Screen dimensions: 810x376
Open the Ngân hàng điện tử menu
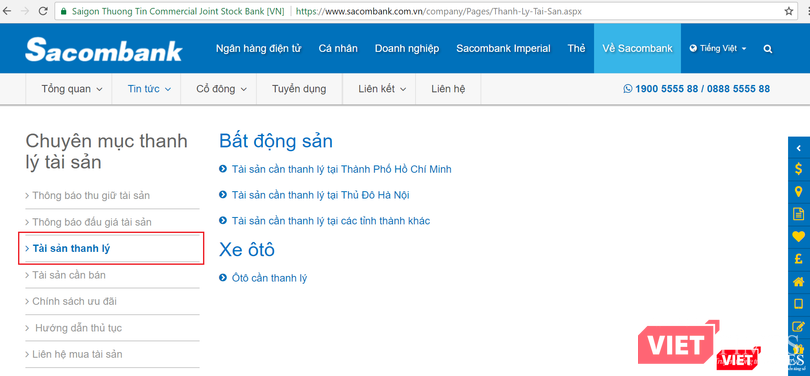coord(258,49)
